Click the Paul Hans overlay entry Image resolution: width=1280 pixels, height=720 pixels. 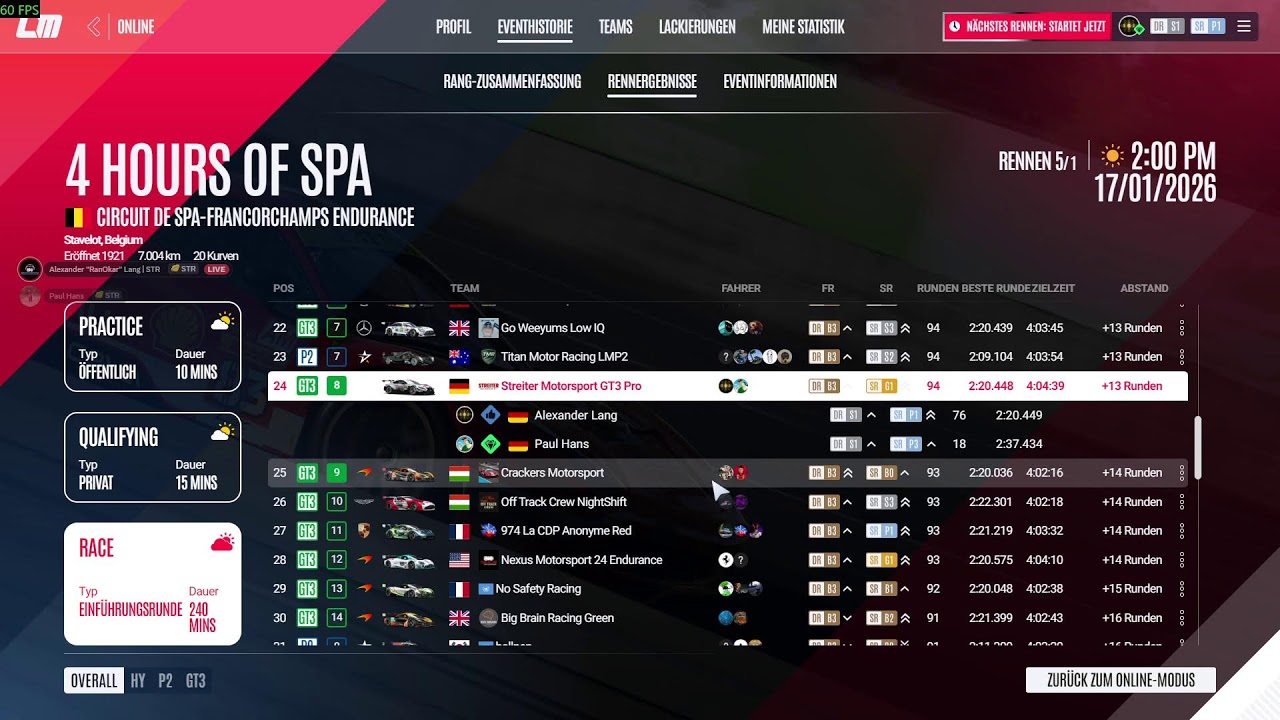pos(71,296)
